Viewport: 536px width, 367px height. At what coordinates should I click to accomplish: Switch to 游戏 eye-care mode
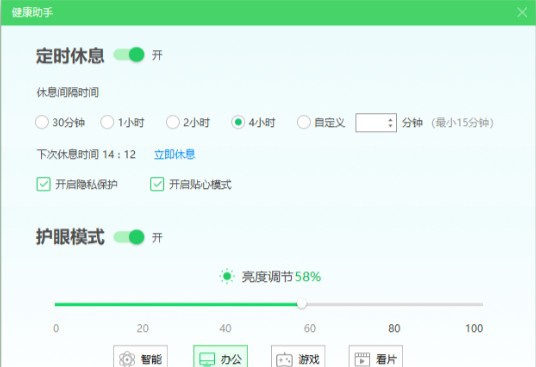point(298,356)
